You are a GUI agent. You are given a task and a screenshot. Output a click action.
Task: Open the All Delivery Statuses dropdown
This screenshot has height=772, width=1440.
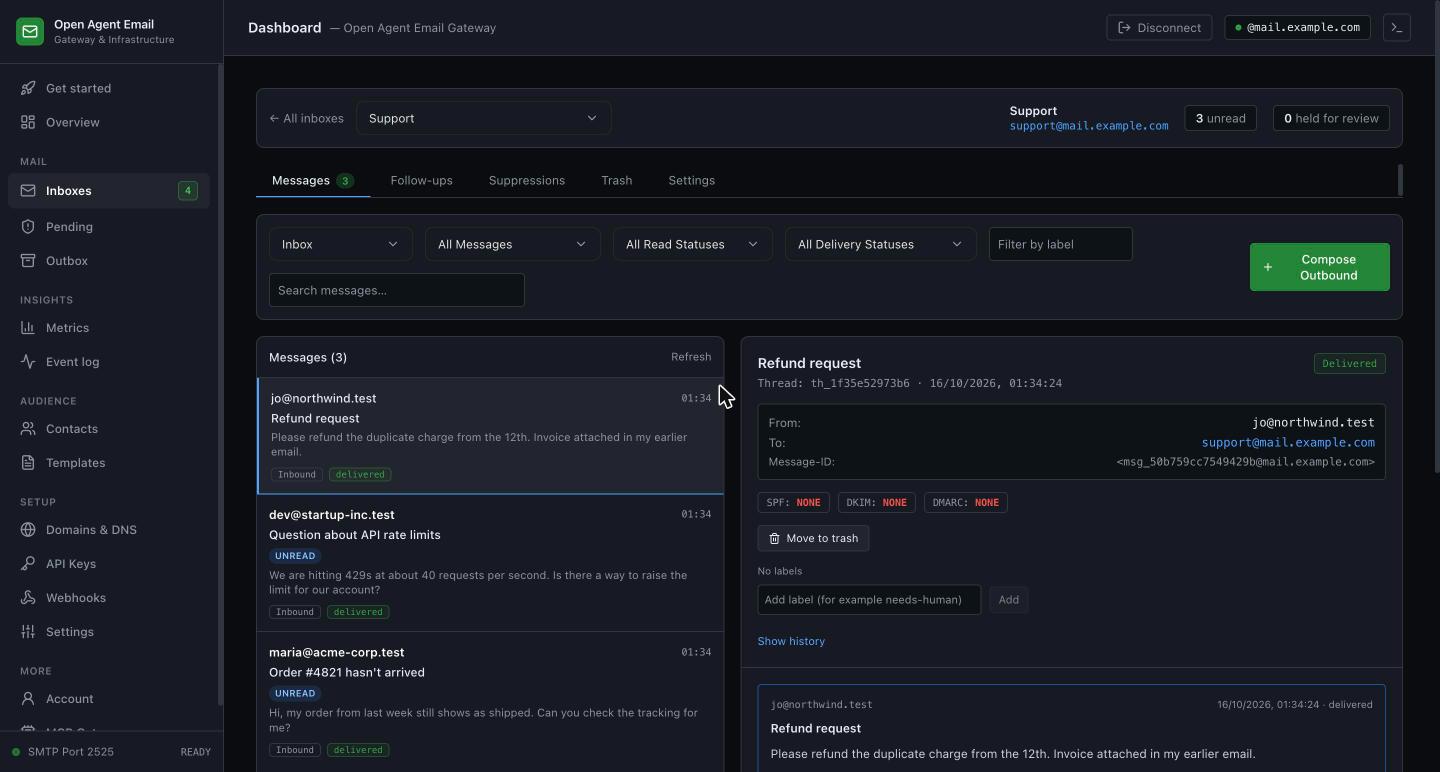(881, 244)
